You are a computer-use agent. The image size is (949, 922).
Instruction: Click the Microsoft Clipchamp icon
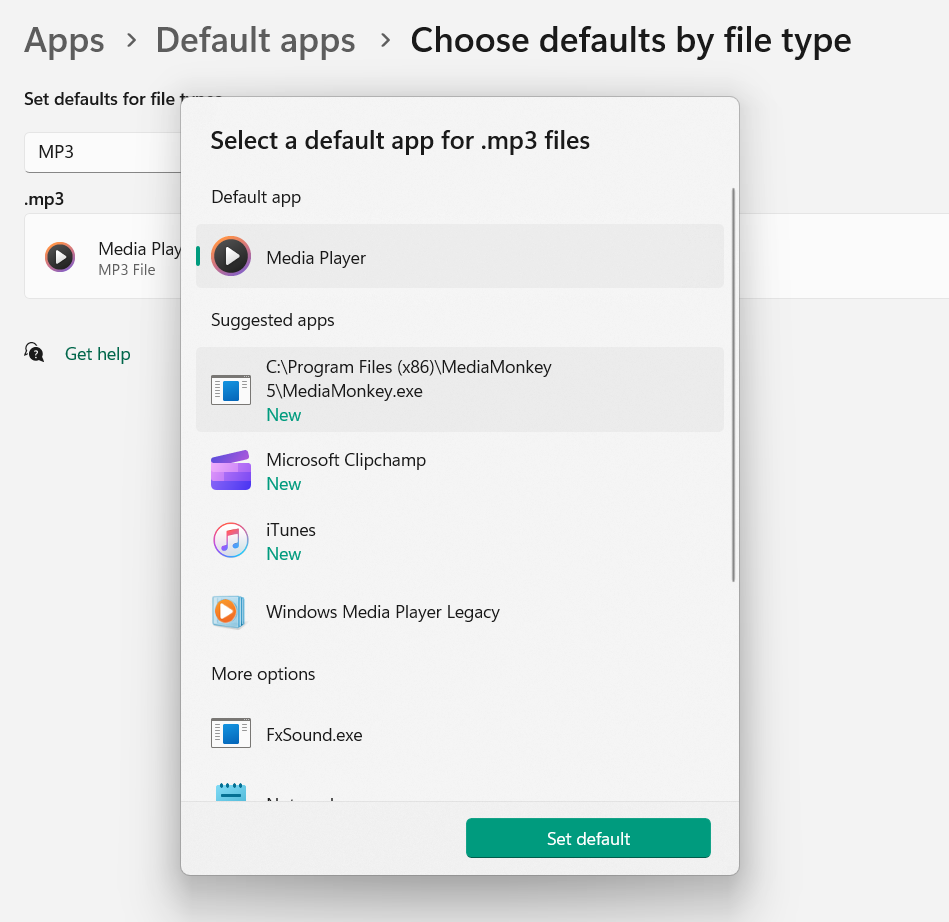[231, 471]
